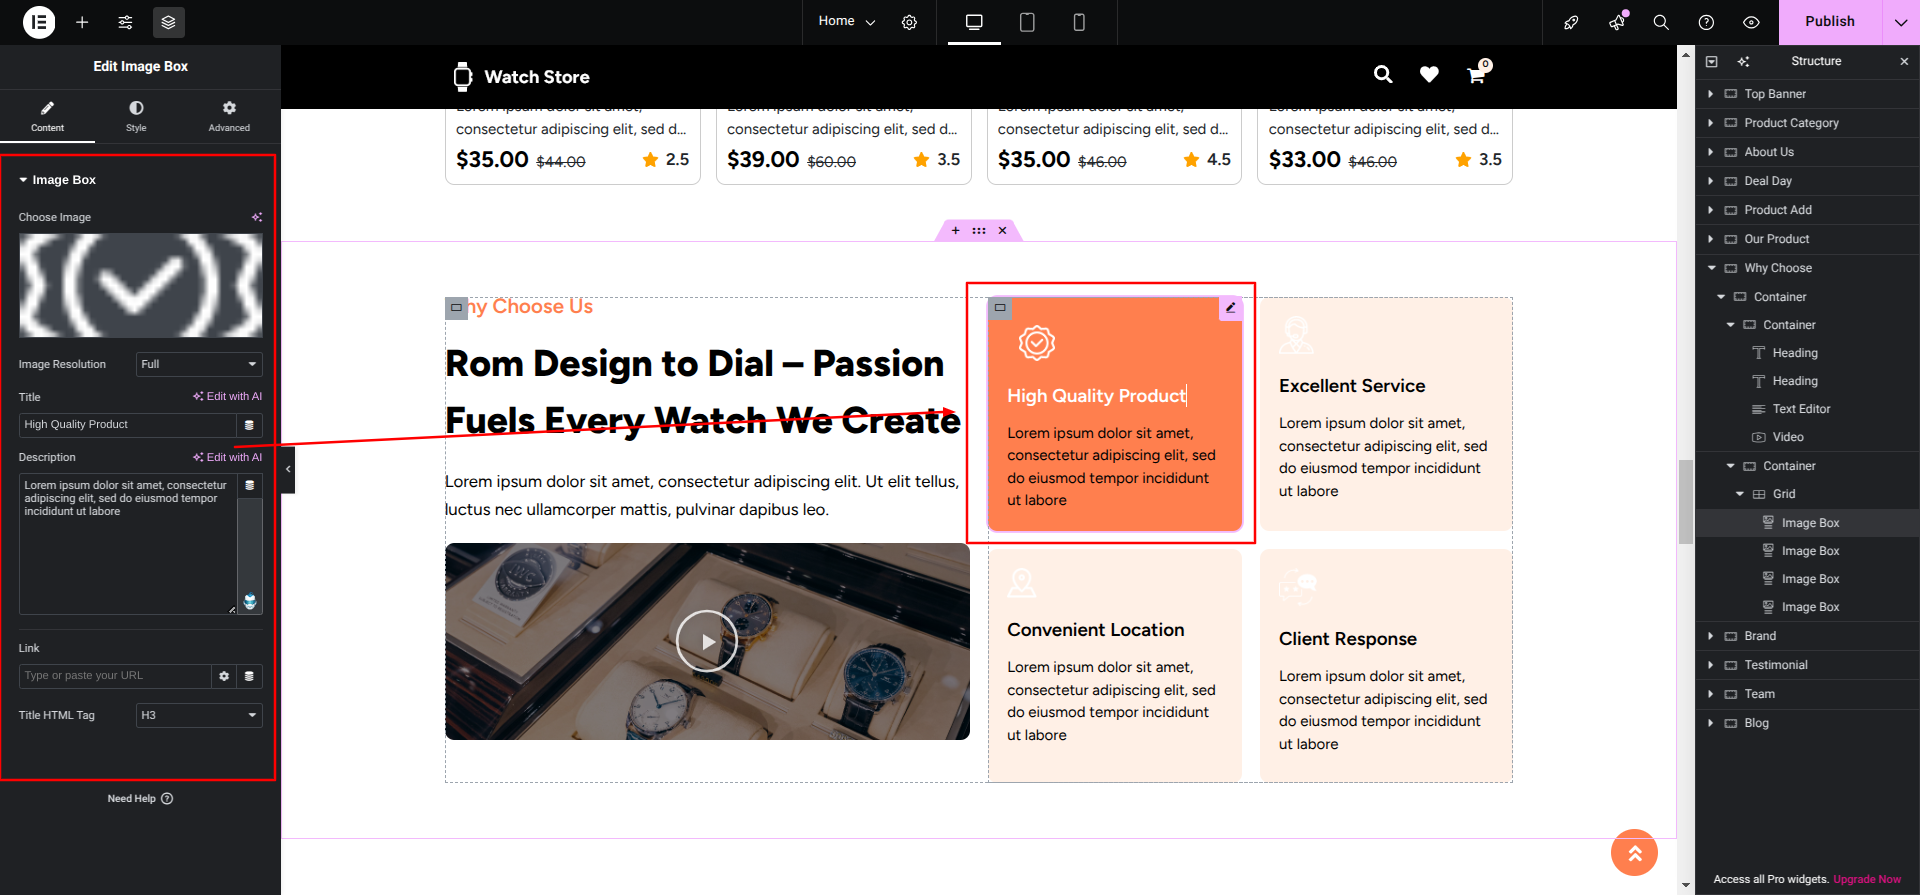Switch to desktop device view
The image size is (1920, 895).
click(974, 22)
